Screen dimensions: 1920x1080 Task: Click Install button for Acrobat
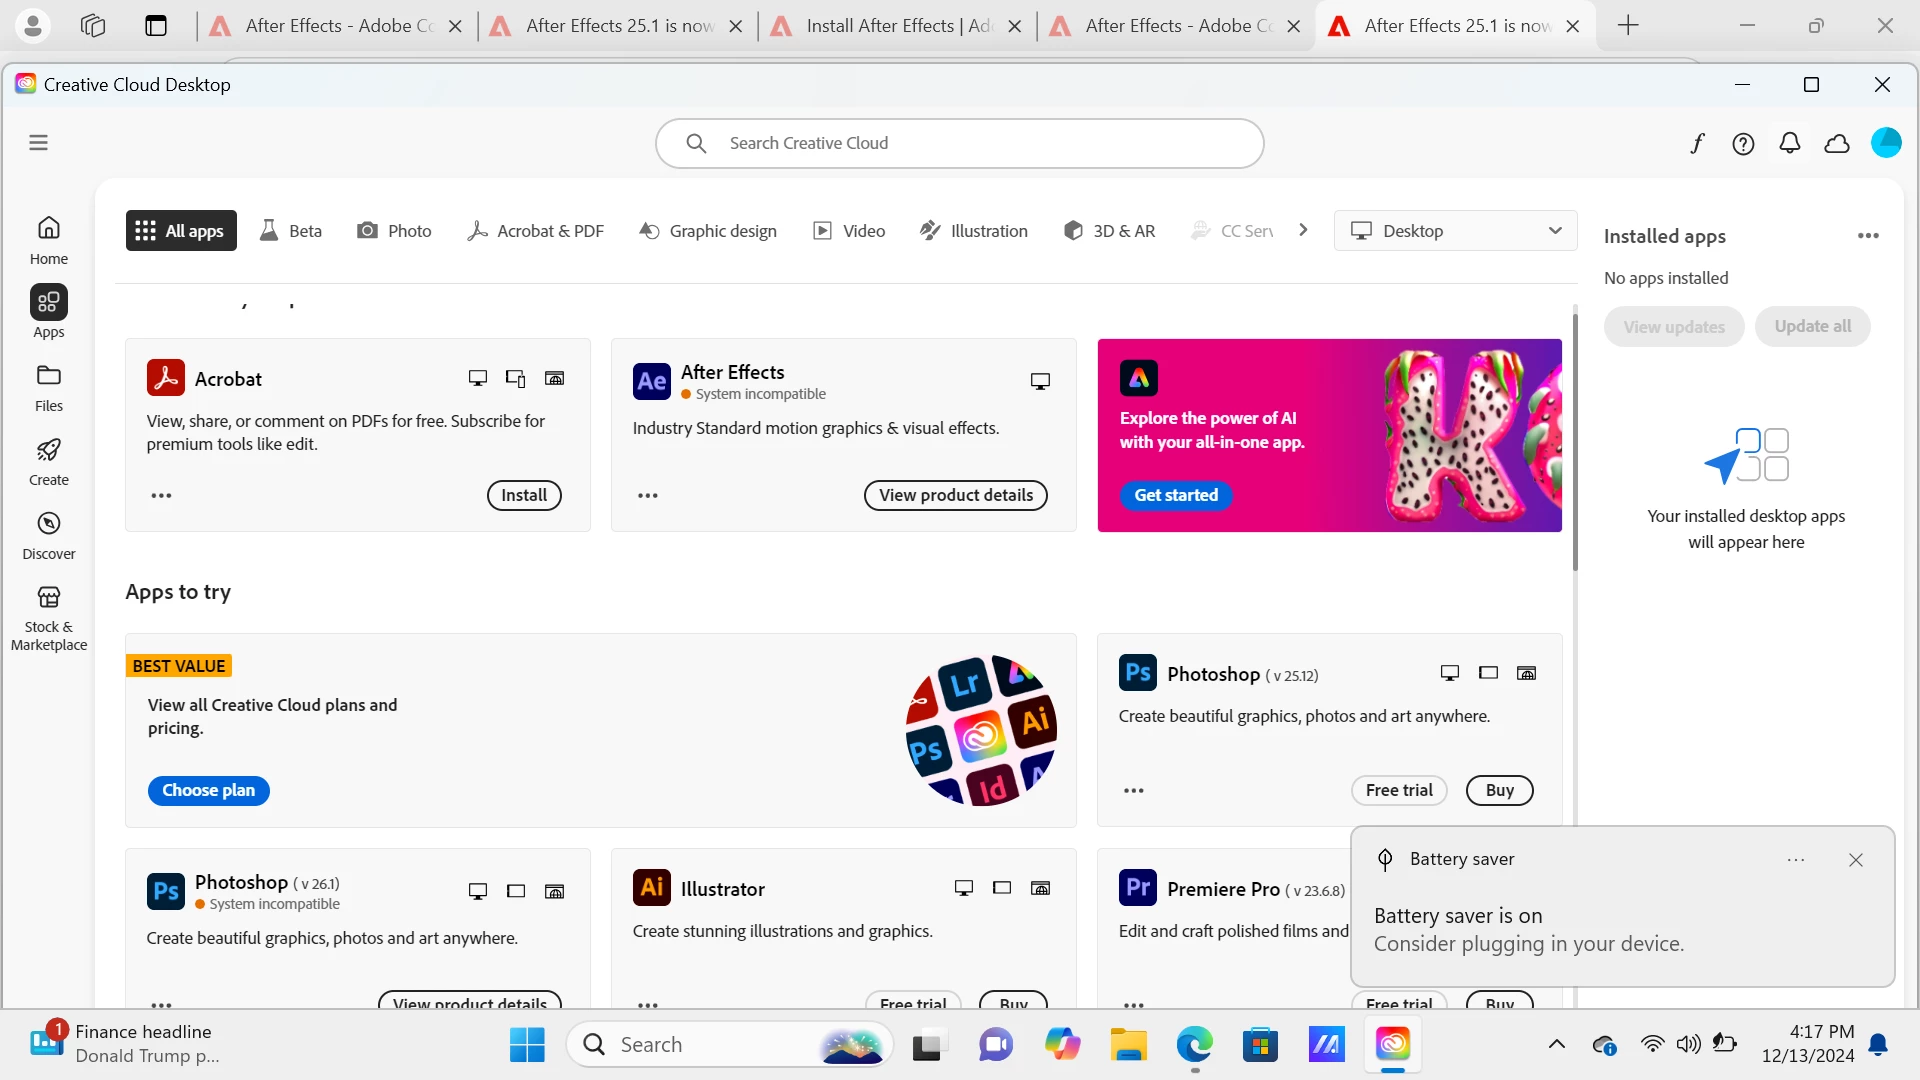coord(524,495)
